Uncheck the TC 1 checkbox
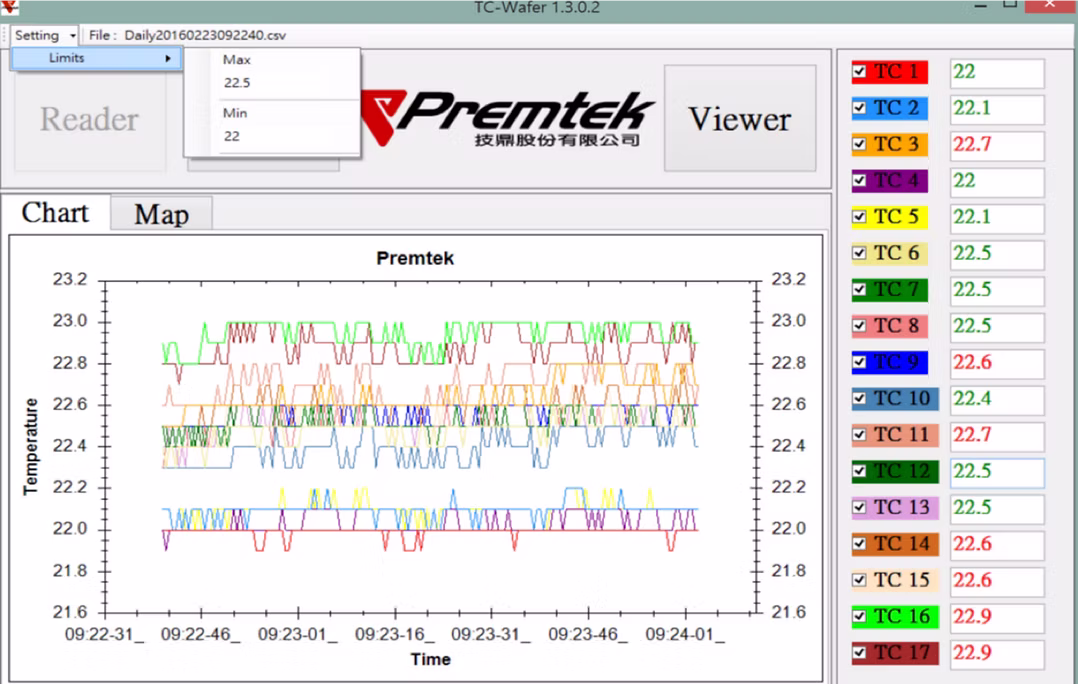Image resolution: width=1078 pixels, height=684 pixels. [x=860, y=72]
